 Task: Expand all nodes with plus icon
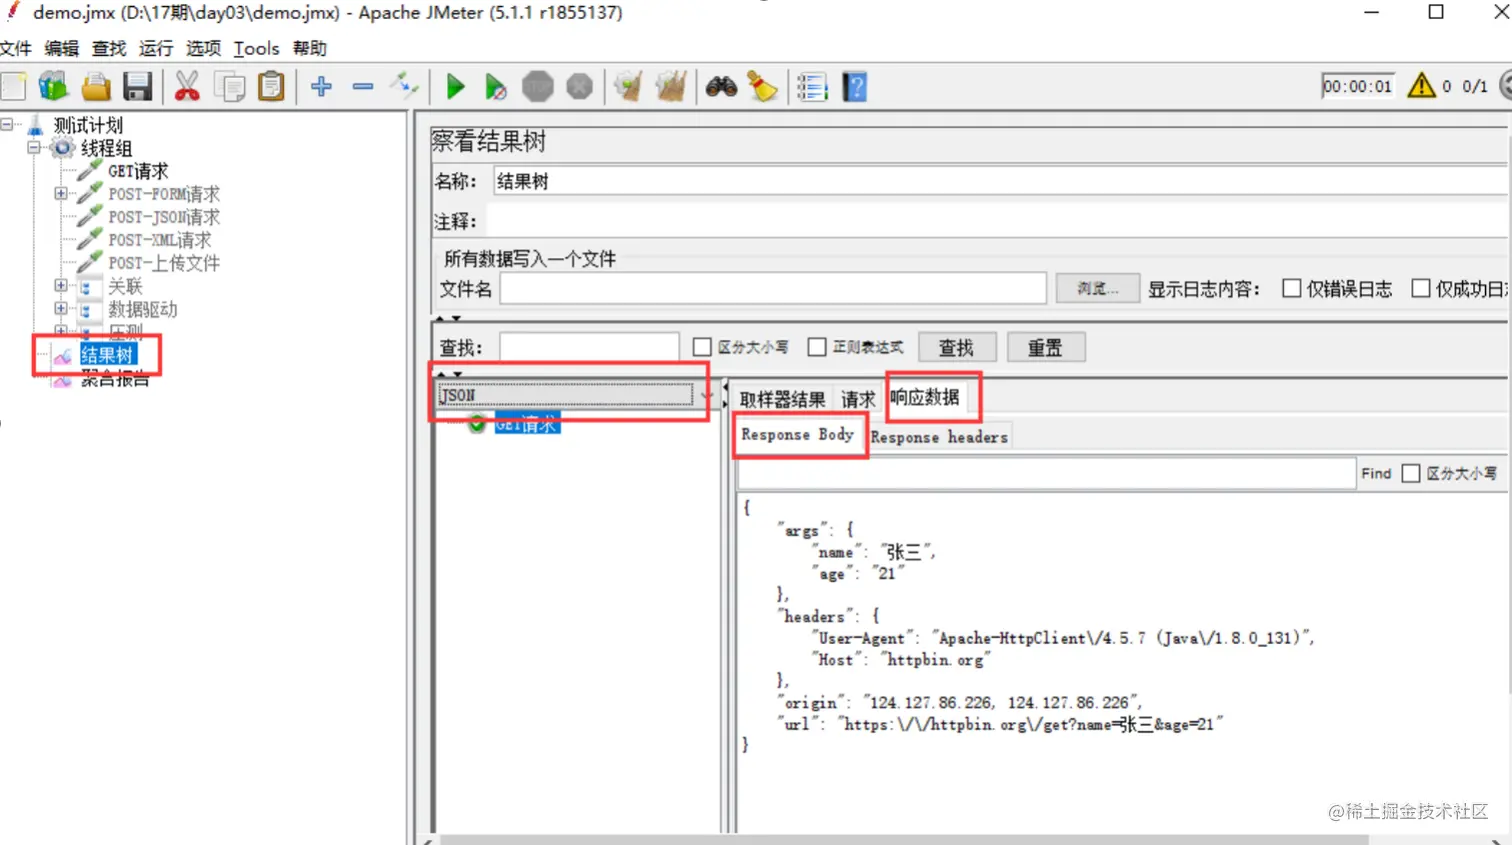(x=321, y=87)
